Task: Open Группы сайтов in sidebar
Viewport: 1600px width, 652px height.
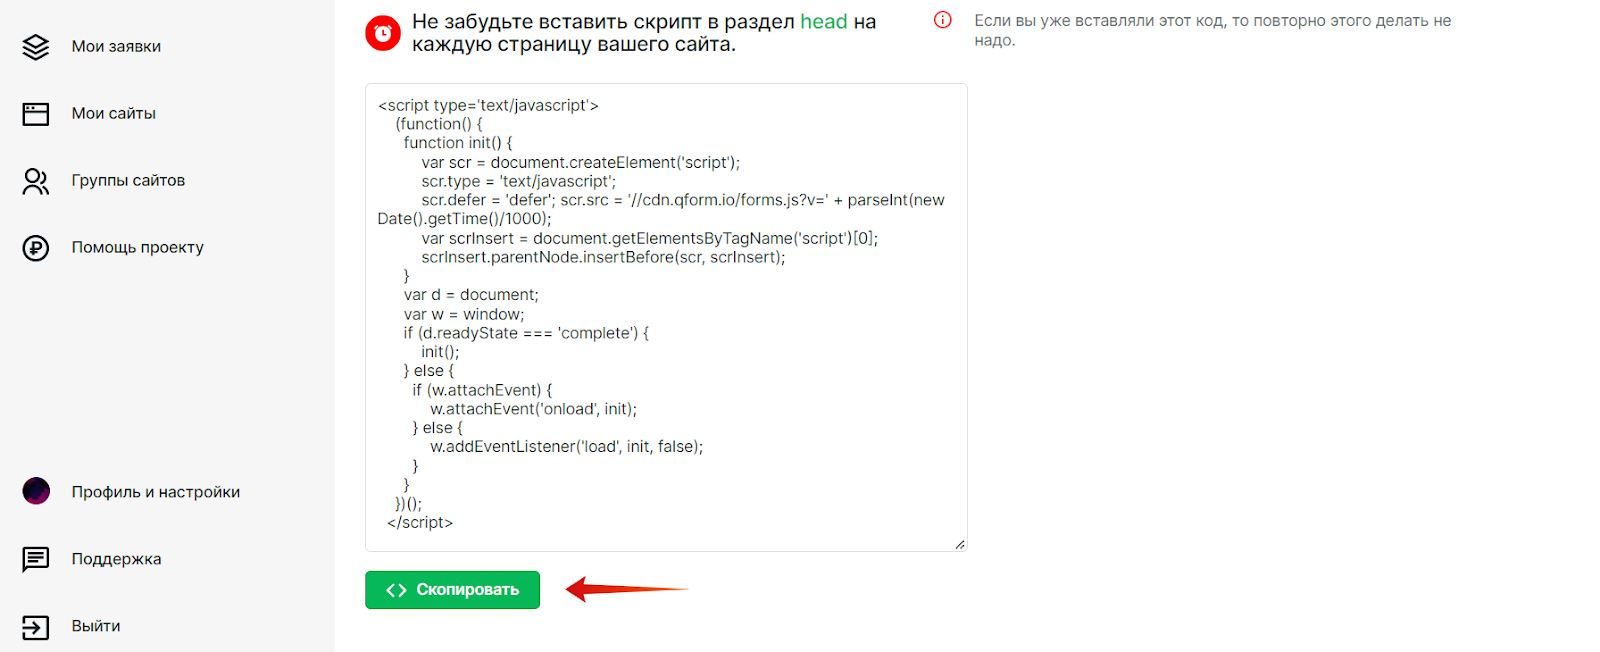Action: tap(128, 181)
